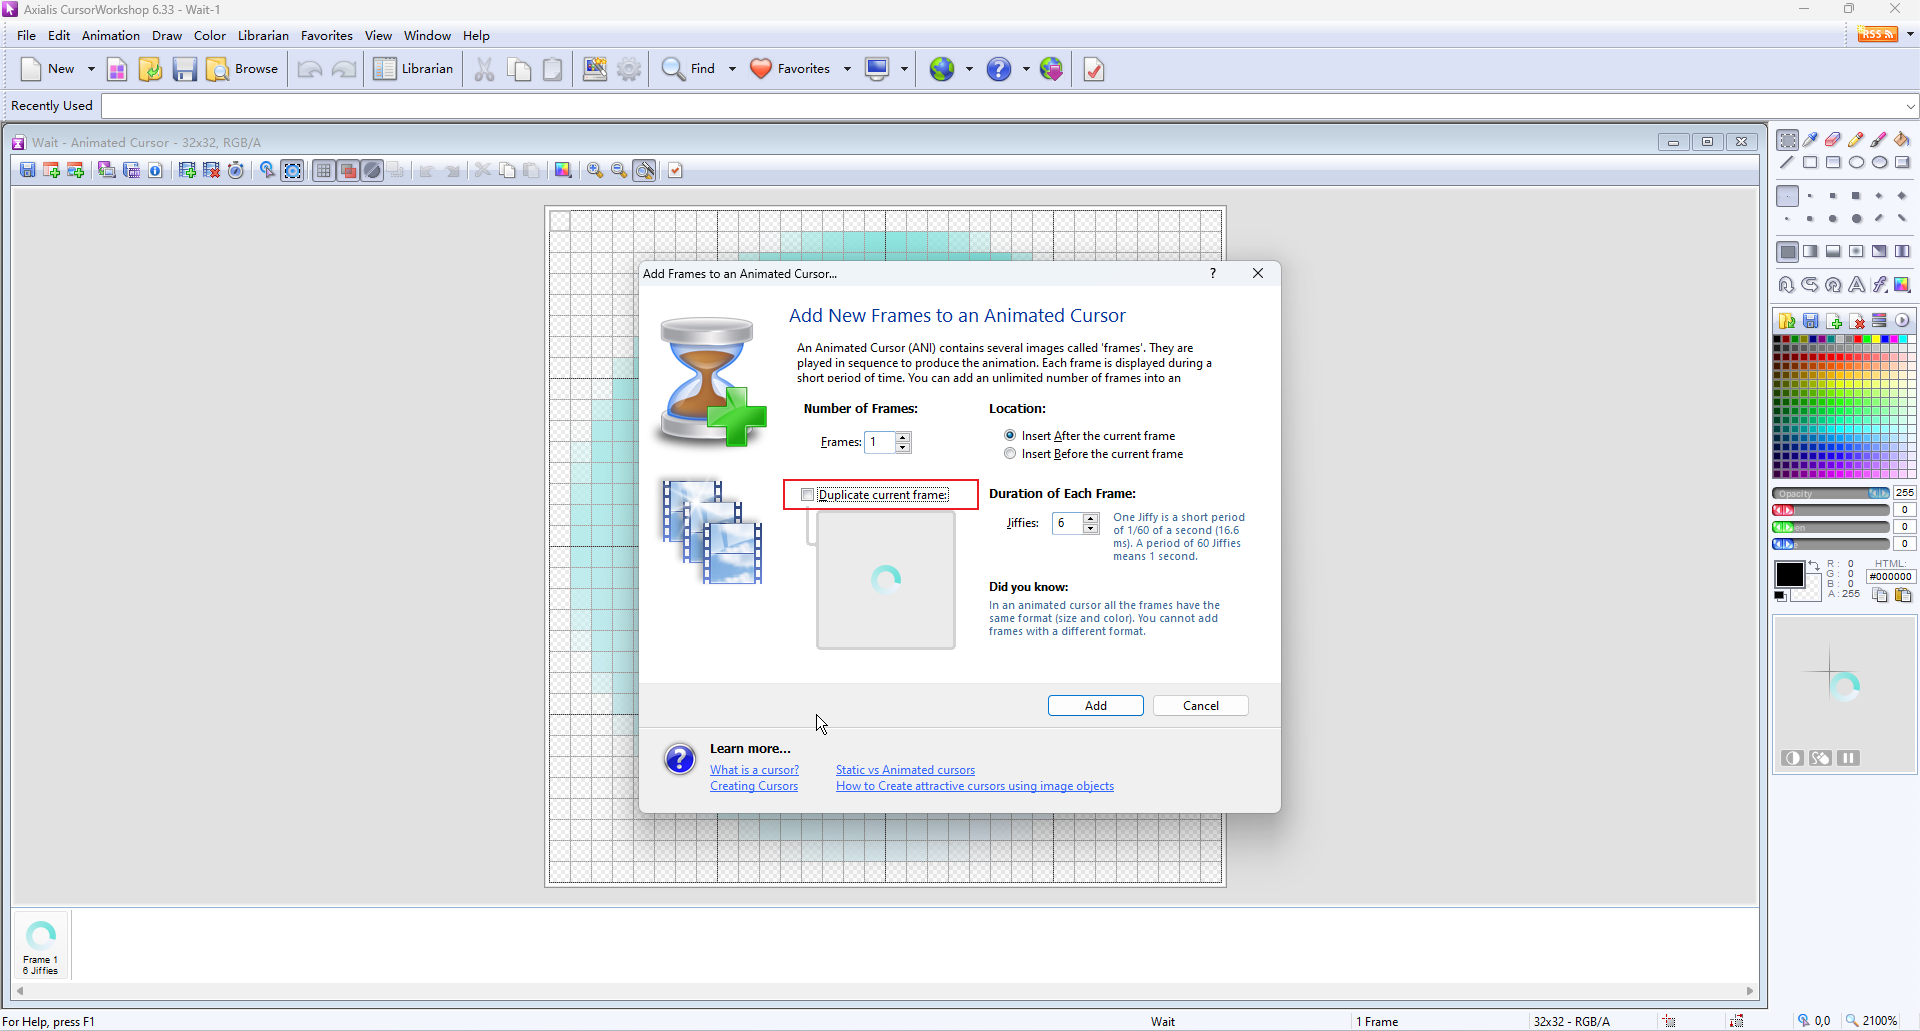This screenshot has height=1031, width=1920.
Task: Select the Eraser tool
Action: tap(1833, 140)
